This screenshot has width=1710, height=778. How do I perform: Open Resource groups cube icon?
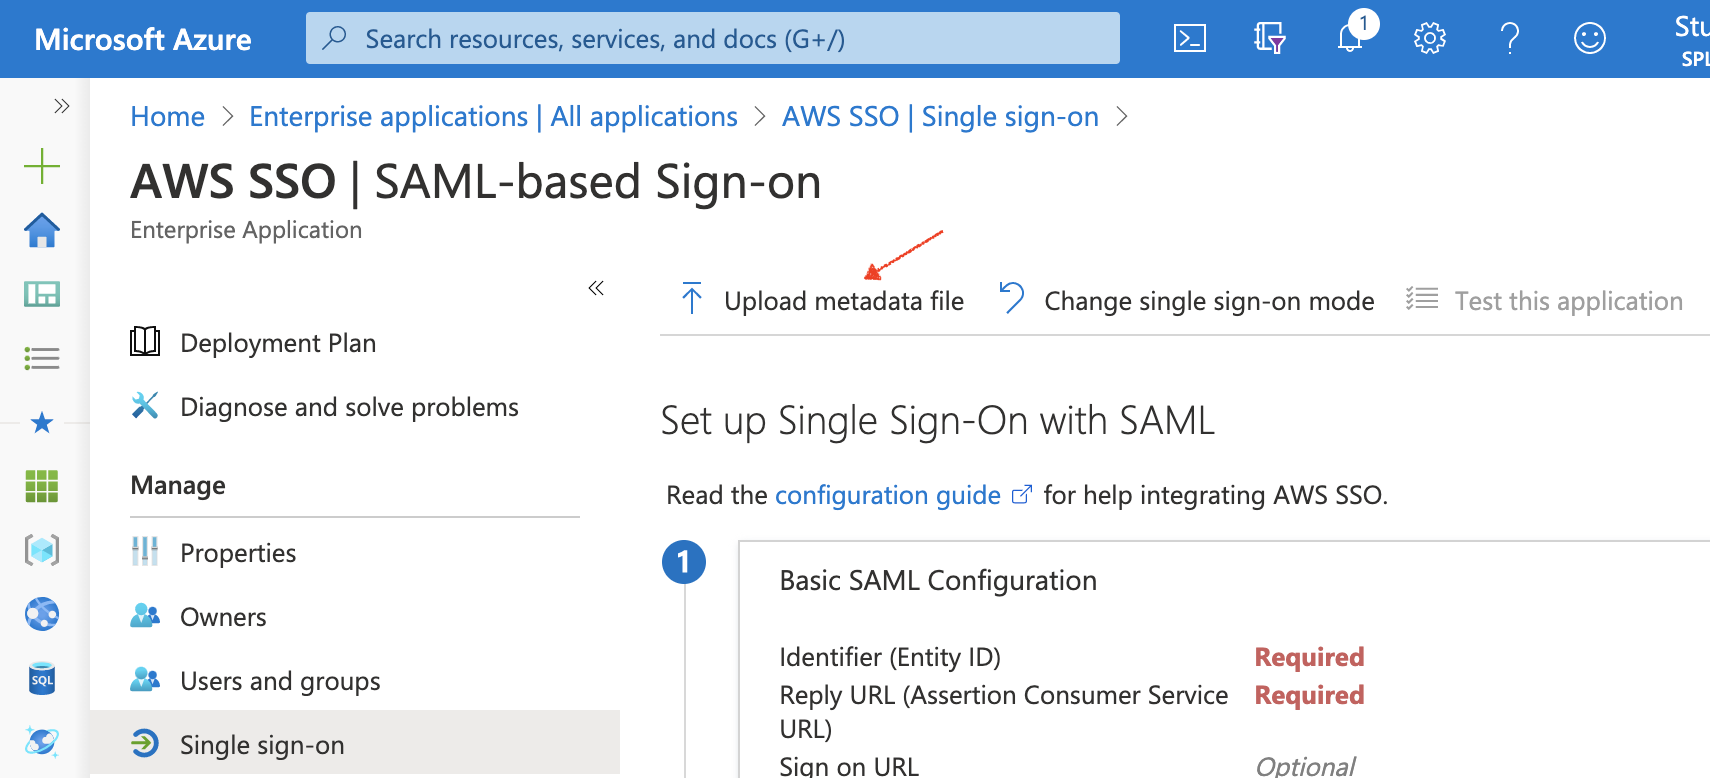42,550
